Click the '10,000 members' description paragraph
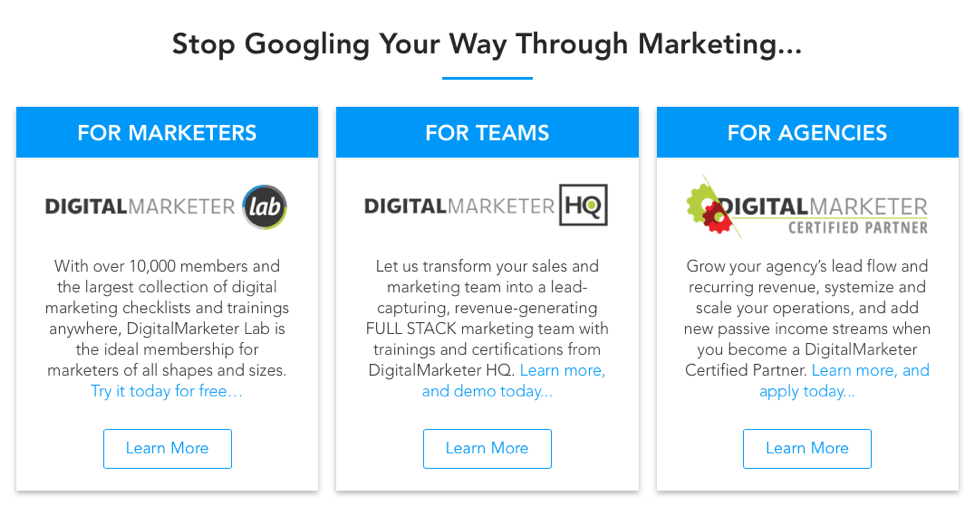Screen dimensions: 974x514 (x=167, y=318)
